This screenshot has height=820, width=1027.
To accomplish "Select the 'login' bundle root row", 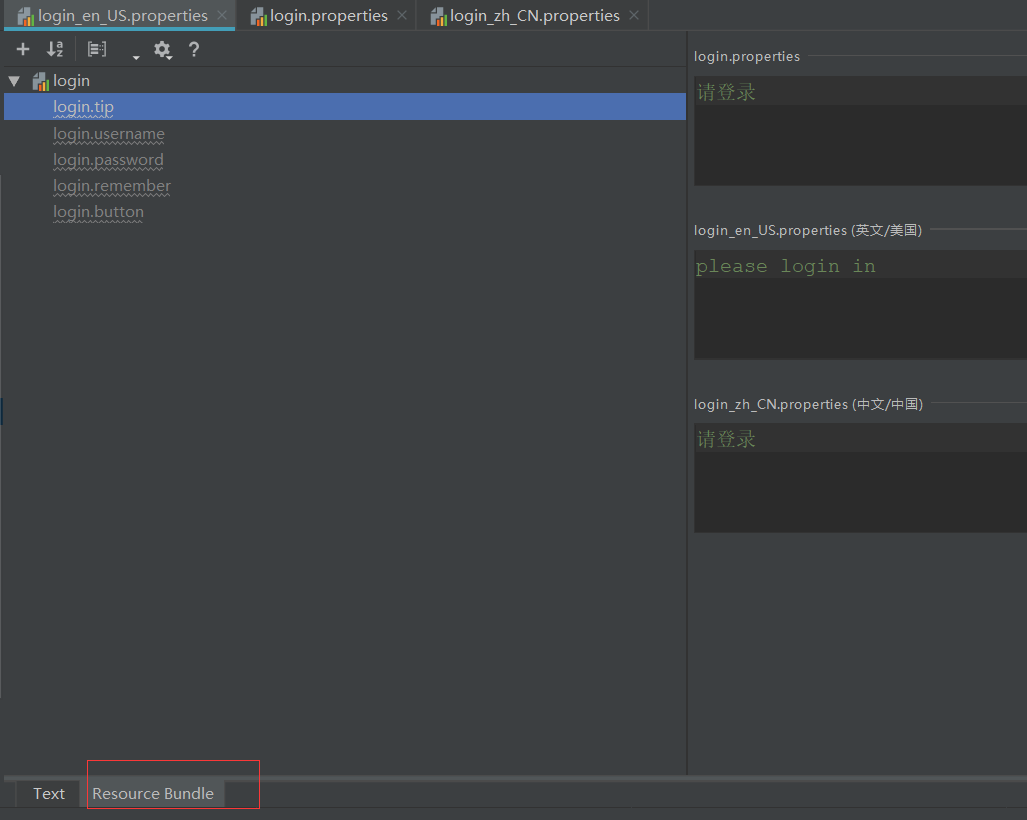I will click(345, 81).
